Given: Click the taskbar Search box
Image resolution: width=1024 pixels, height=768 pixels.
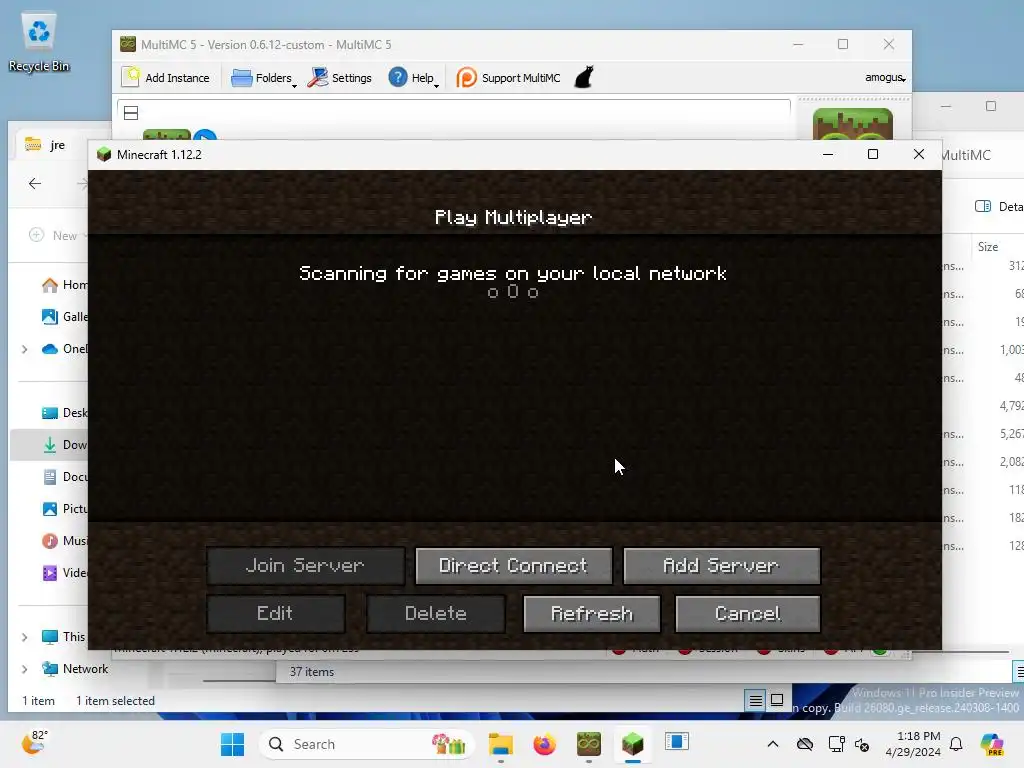Looking at the screenshot, I should coord(366,744).
